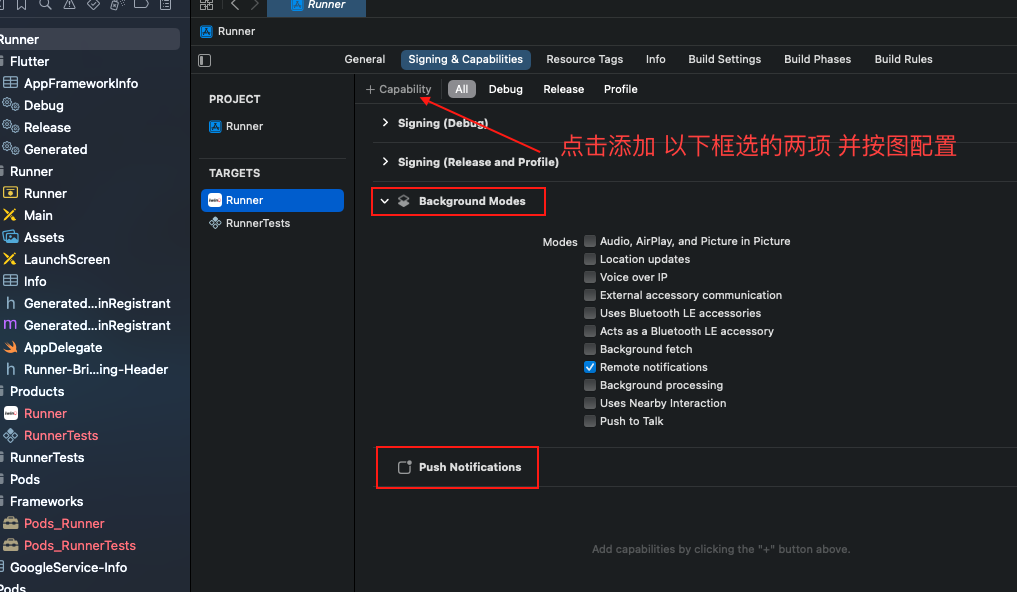Open the Resource Tags tab
1017x592 pixels.
[584, 59]
